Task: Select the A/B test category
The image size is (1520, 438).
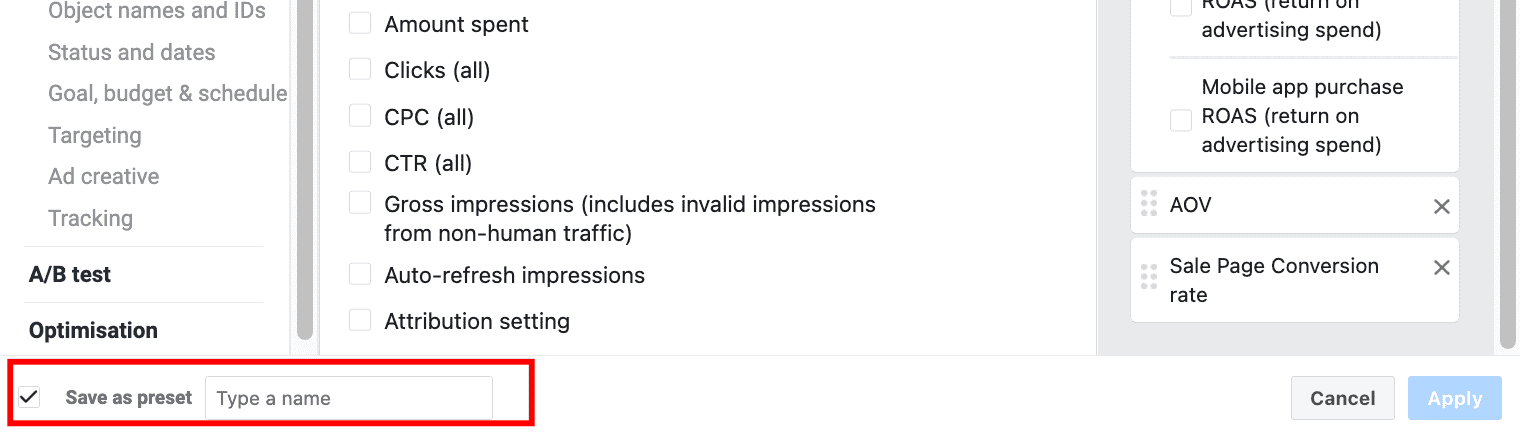Action: [x=70, y=274]
